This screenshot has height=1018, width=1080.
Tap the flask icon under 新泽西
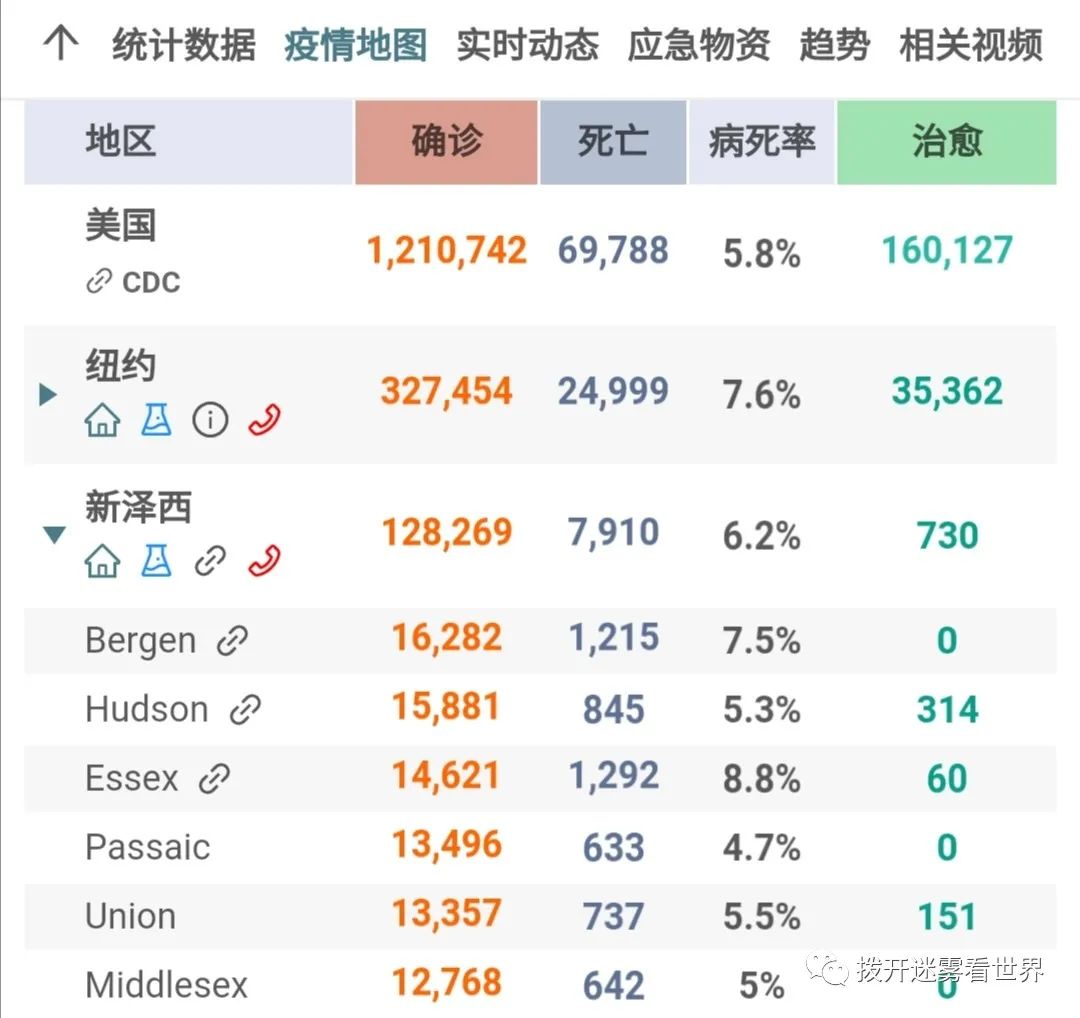[156, 562]
